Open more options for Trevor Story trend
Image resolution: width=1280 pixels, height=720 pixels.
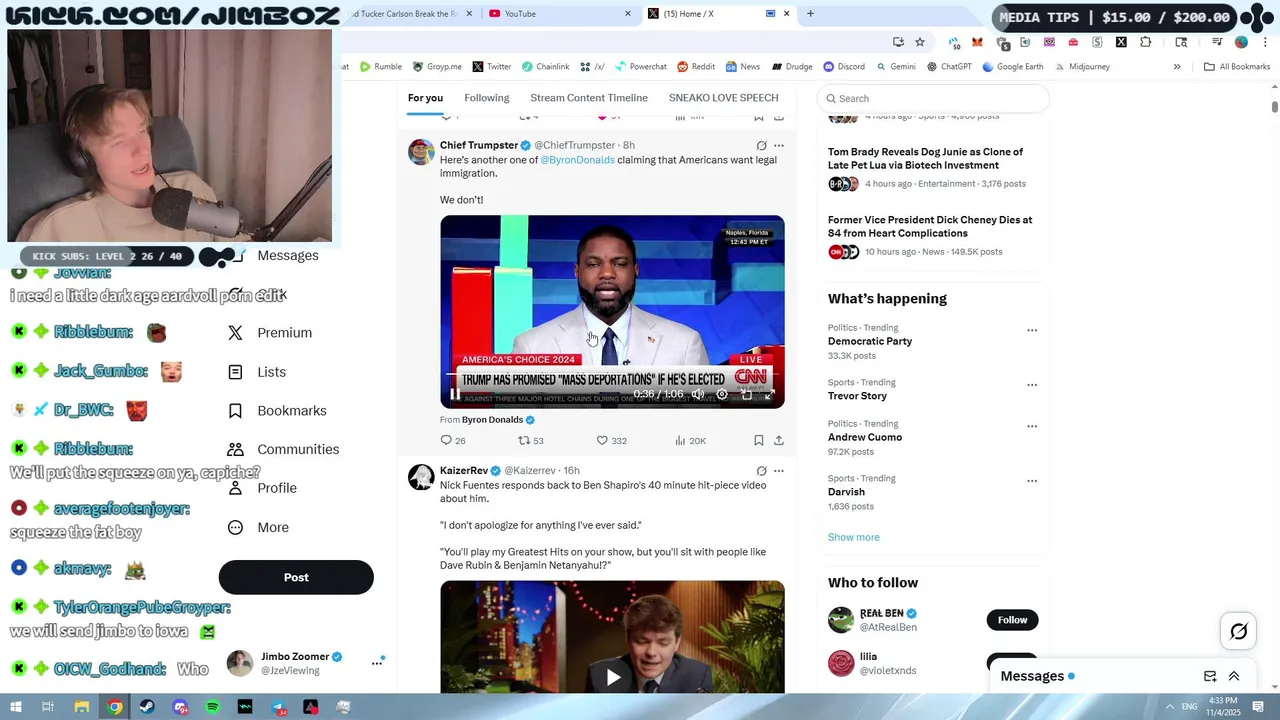click(1032, 385)
